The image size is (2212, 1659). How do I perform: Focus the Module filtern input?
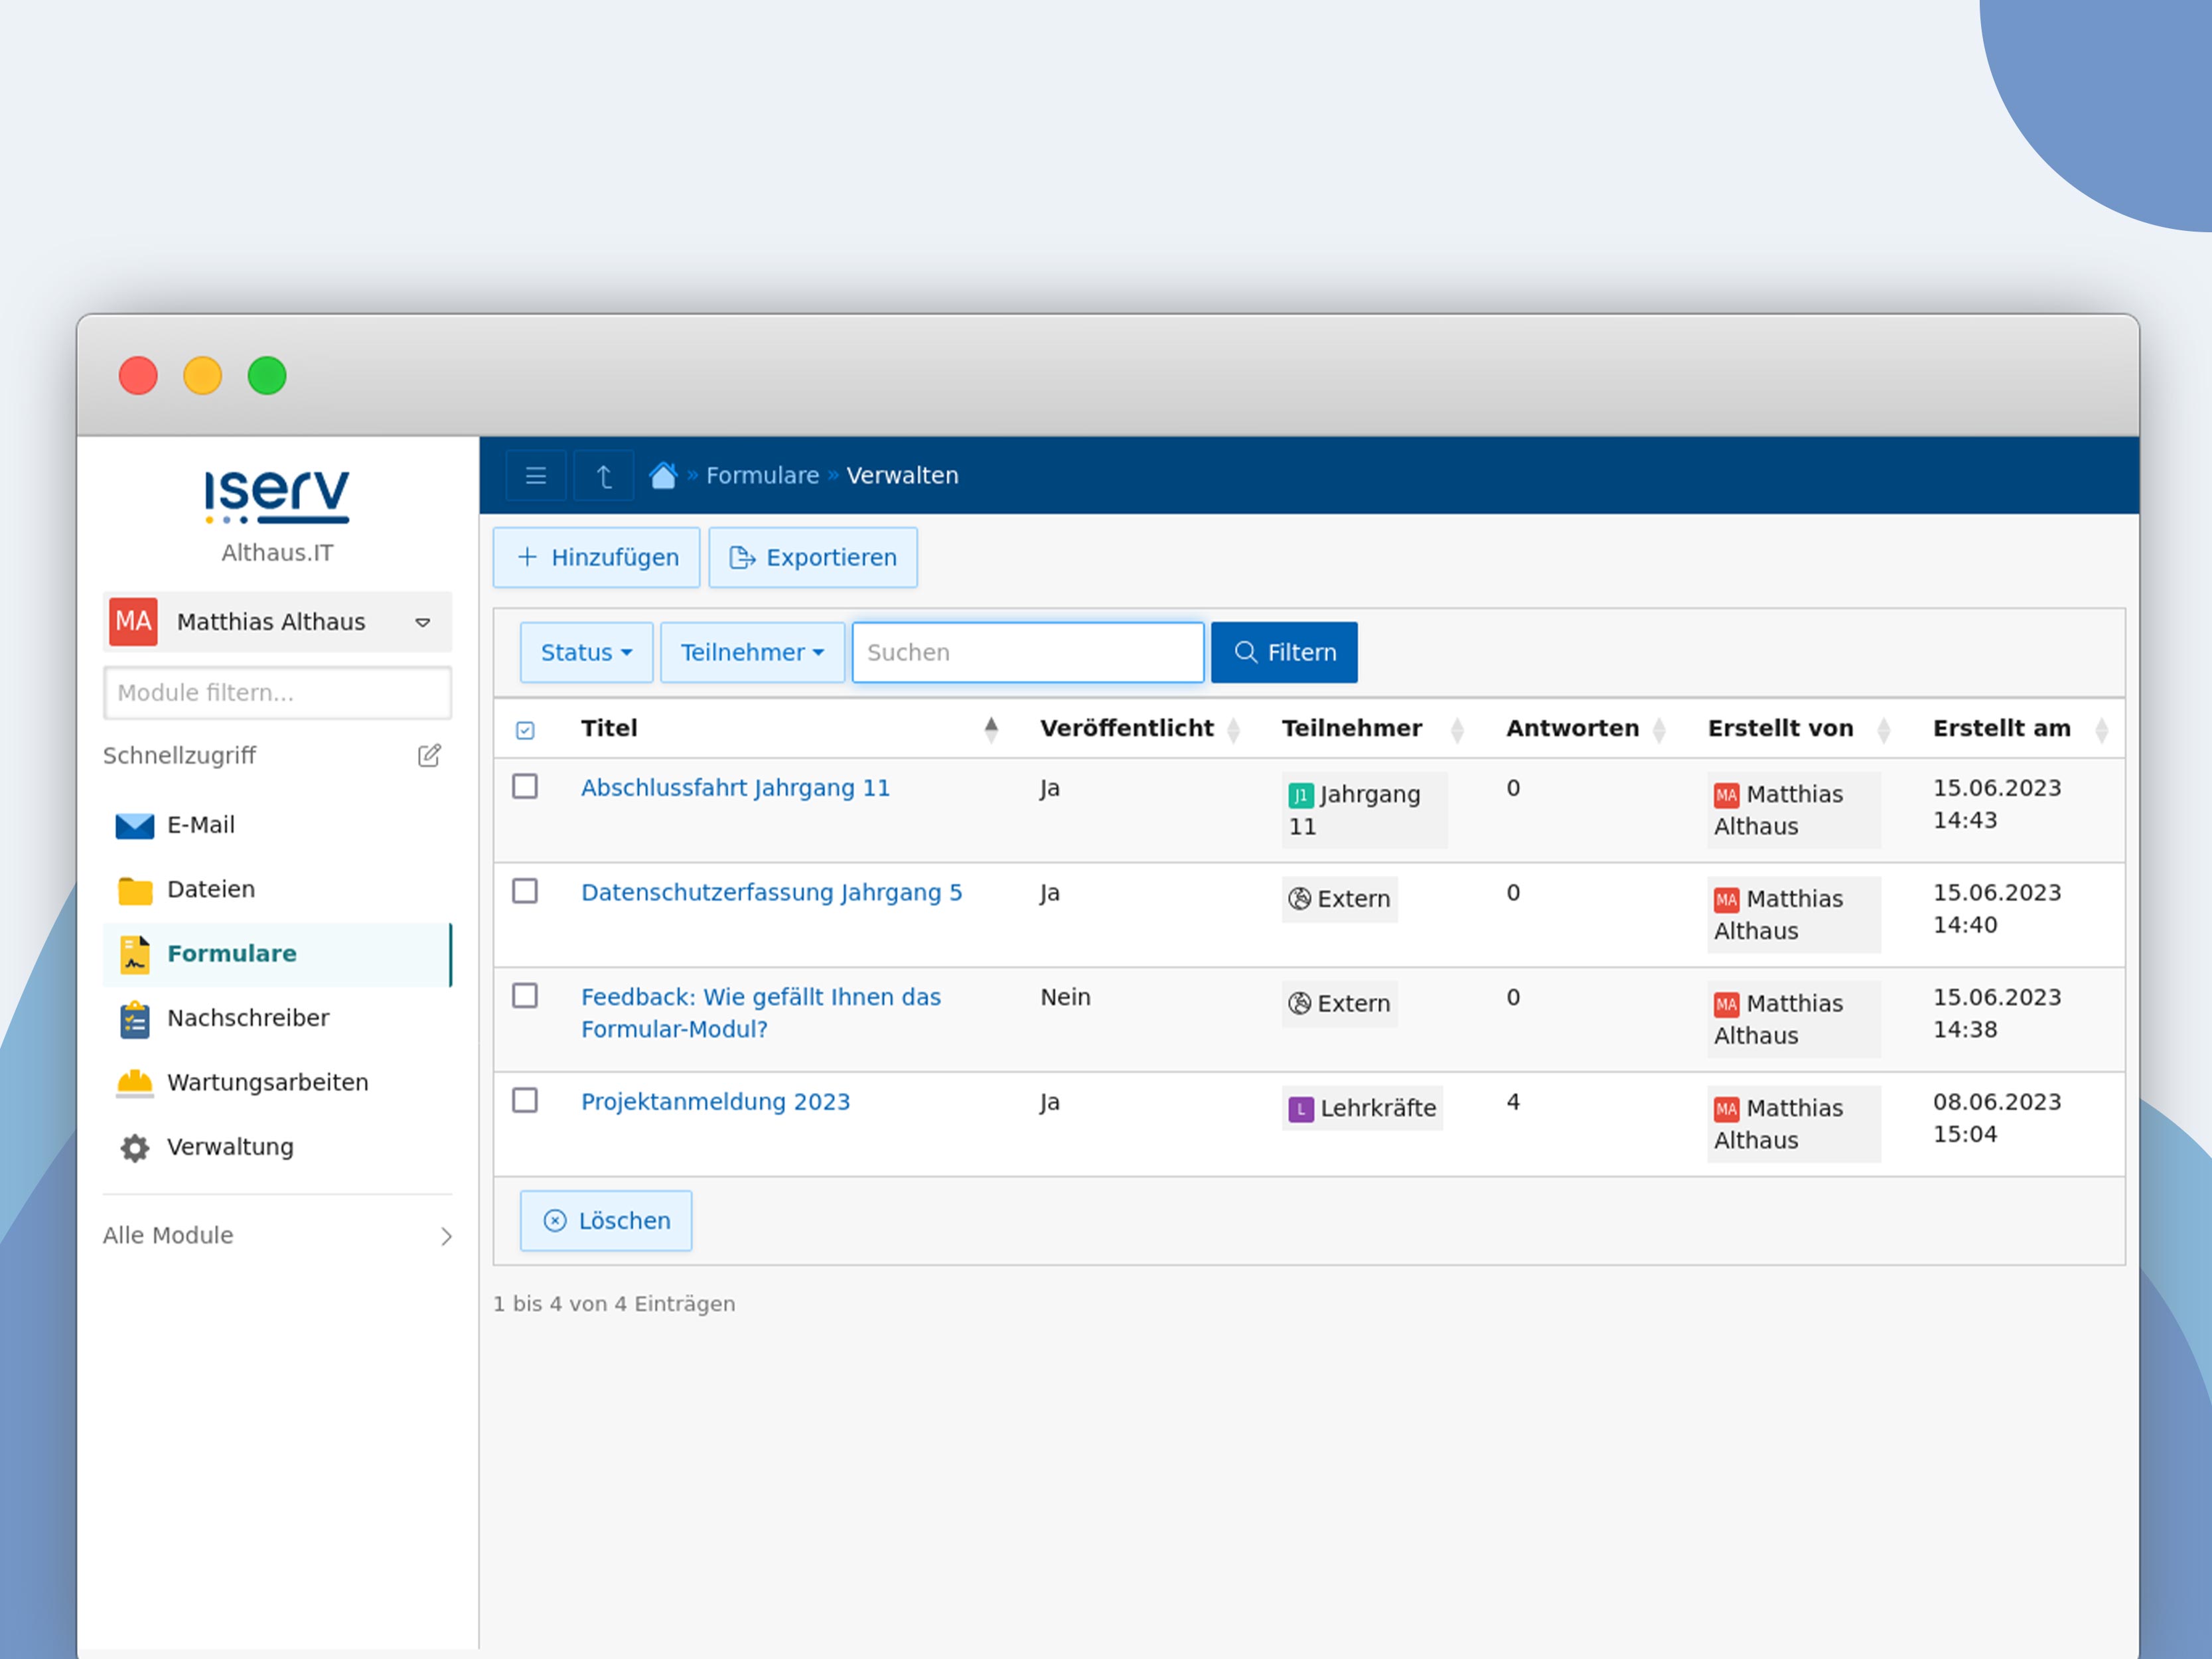(277, 693)
